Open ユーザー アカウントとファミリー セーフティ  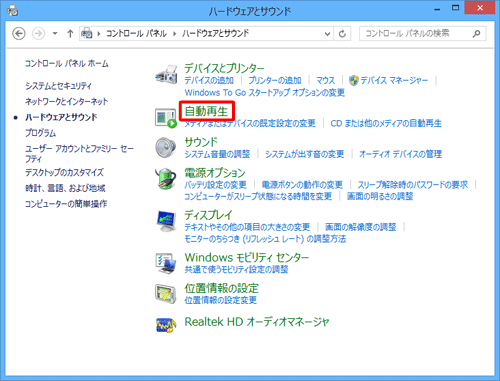tap(79, 153)
